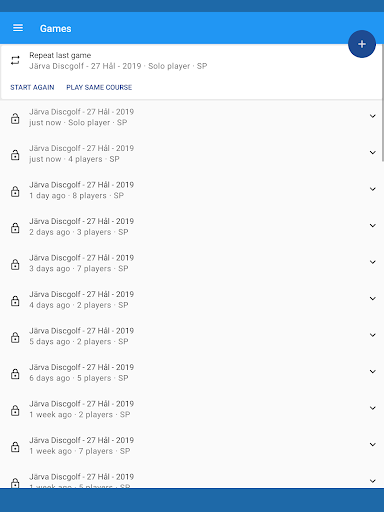Viewport: 384px width, 512px height.
Task: Click lock icon on 1 day ago game
Action: [x=15, y=191]
